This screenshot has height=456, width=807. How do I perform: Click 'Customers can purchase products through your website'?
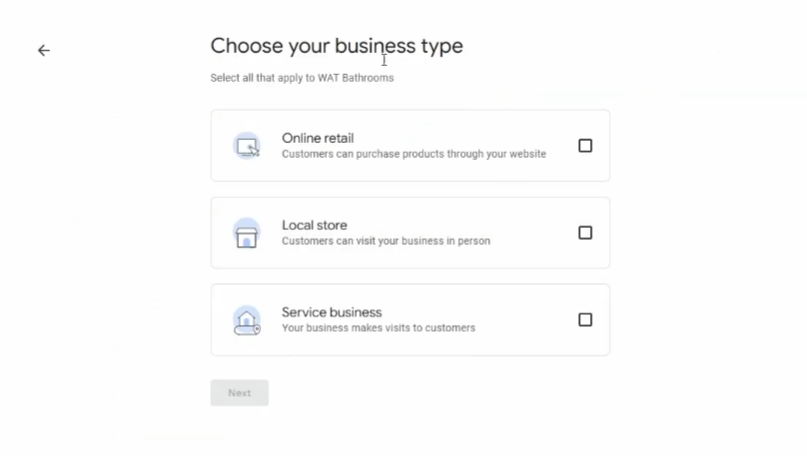413,154
